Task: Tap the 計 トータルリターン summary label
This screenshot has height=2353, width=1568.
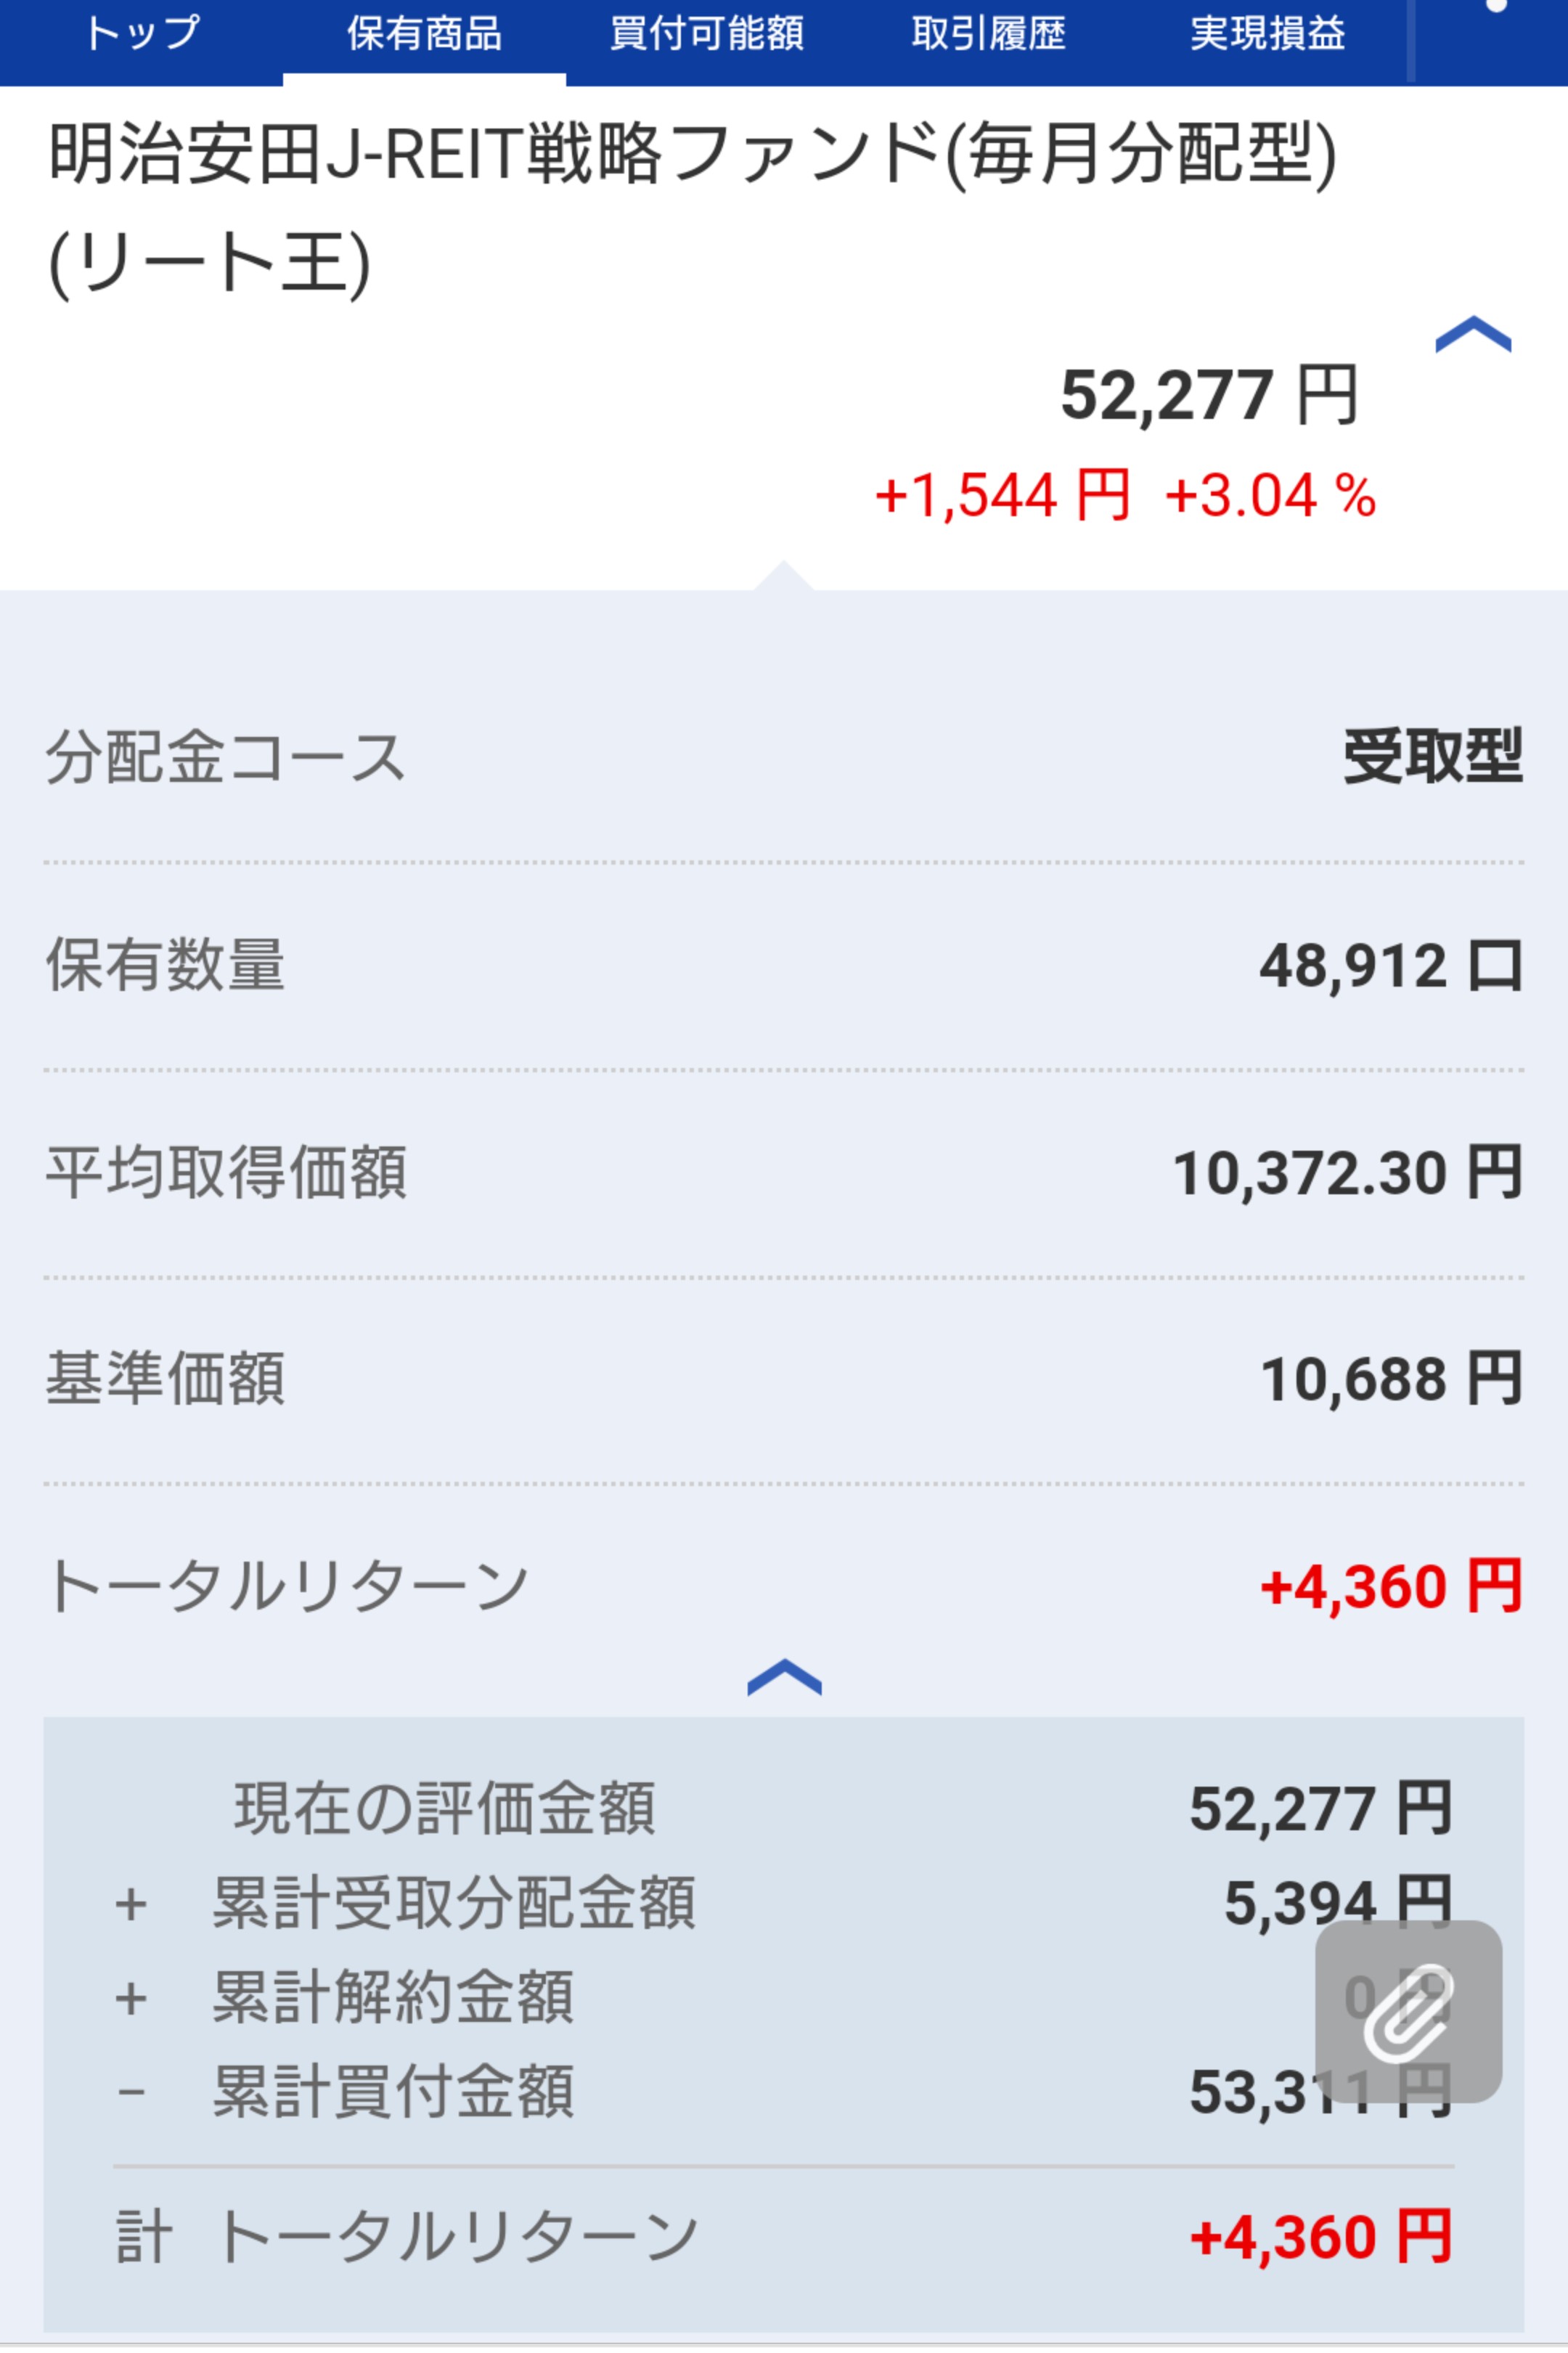Action: click(x=405, y=2237)
